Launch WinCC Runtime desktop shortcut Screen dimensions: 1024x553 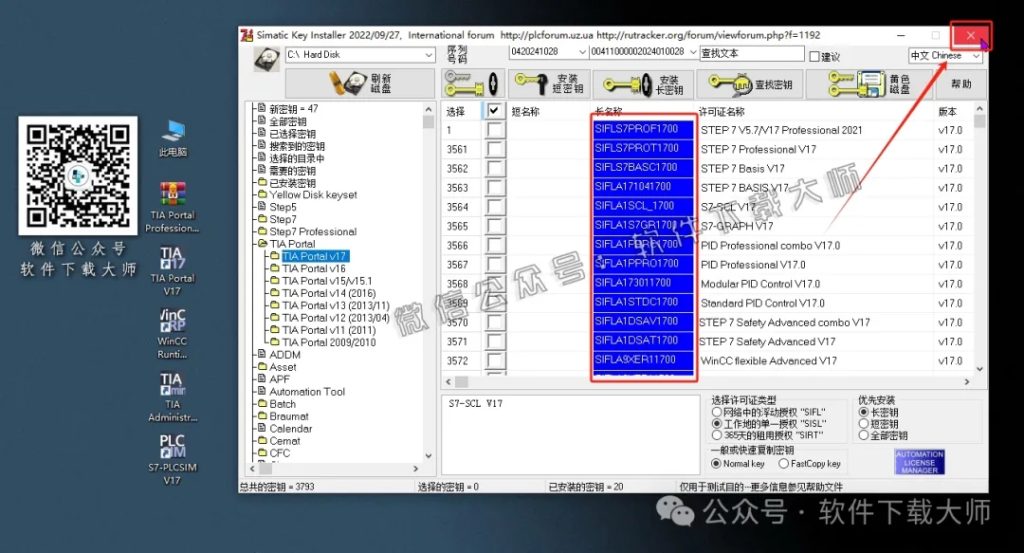click(x=172, y=334)
